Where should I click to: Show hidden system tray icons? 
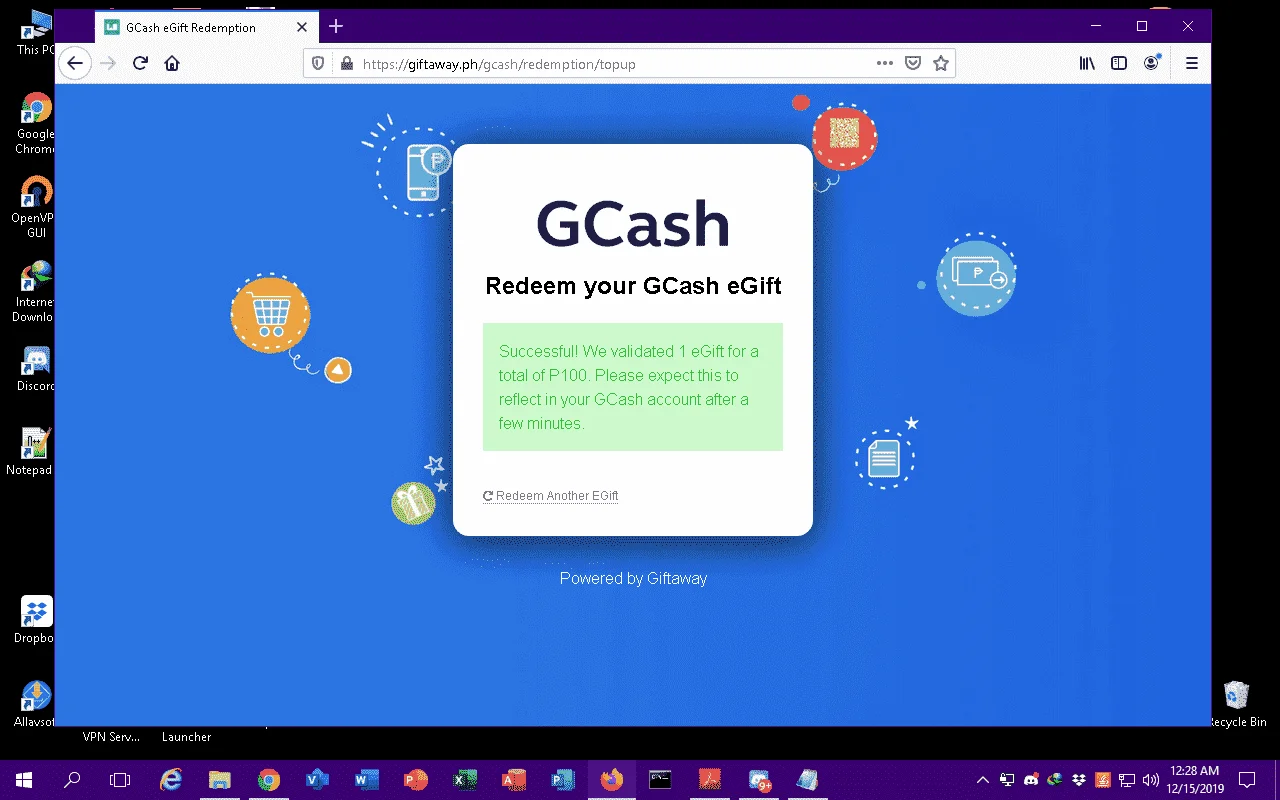tap(983, 780)
